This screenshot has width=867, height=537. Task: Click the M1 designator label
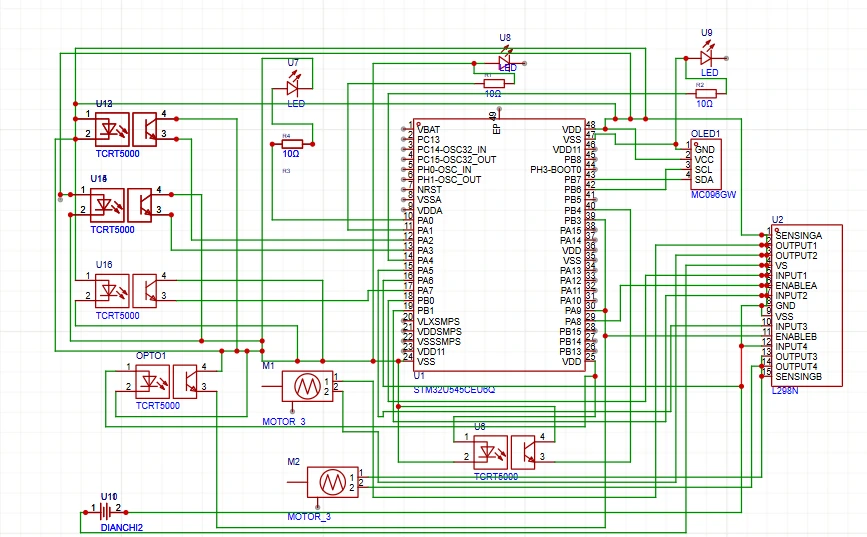[268, 366]
